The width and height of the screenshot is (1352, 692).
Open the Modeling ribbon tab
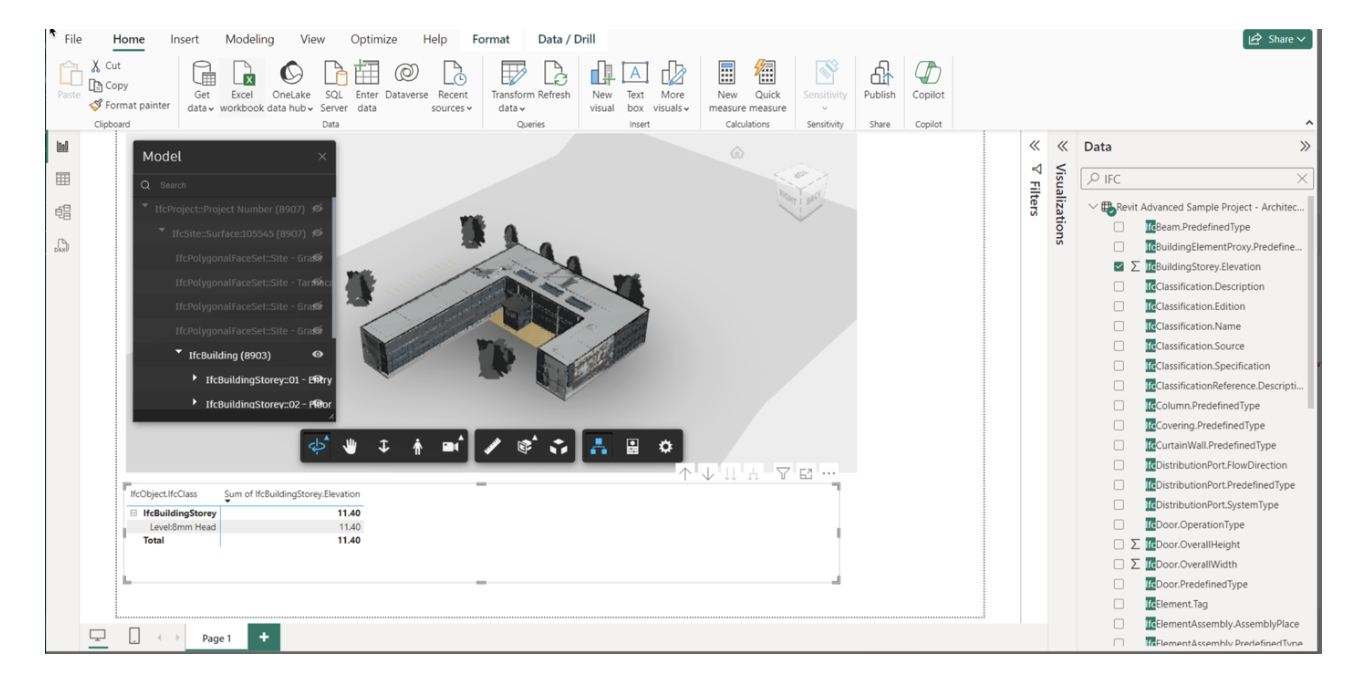click(x=250, y=39)
